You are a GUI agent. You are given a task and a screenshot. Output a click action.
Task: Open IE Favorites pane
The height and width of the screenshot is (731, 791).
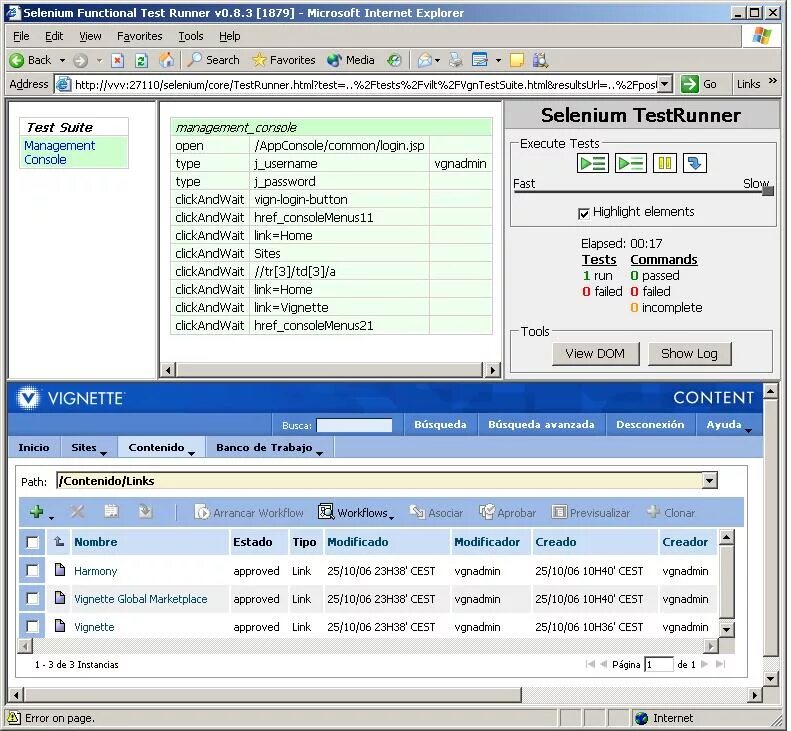(x=284, y=61)
